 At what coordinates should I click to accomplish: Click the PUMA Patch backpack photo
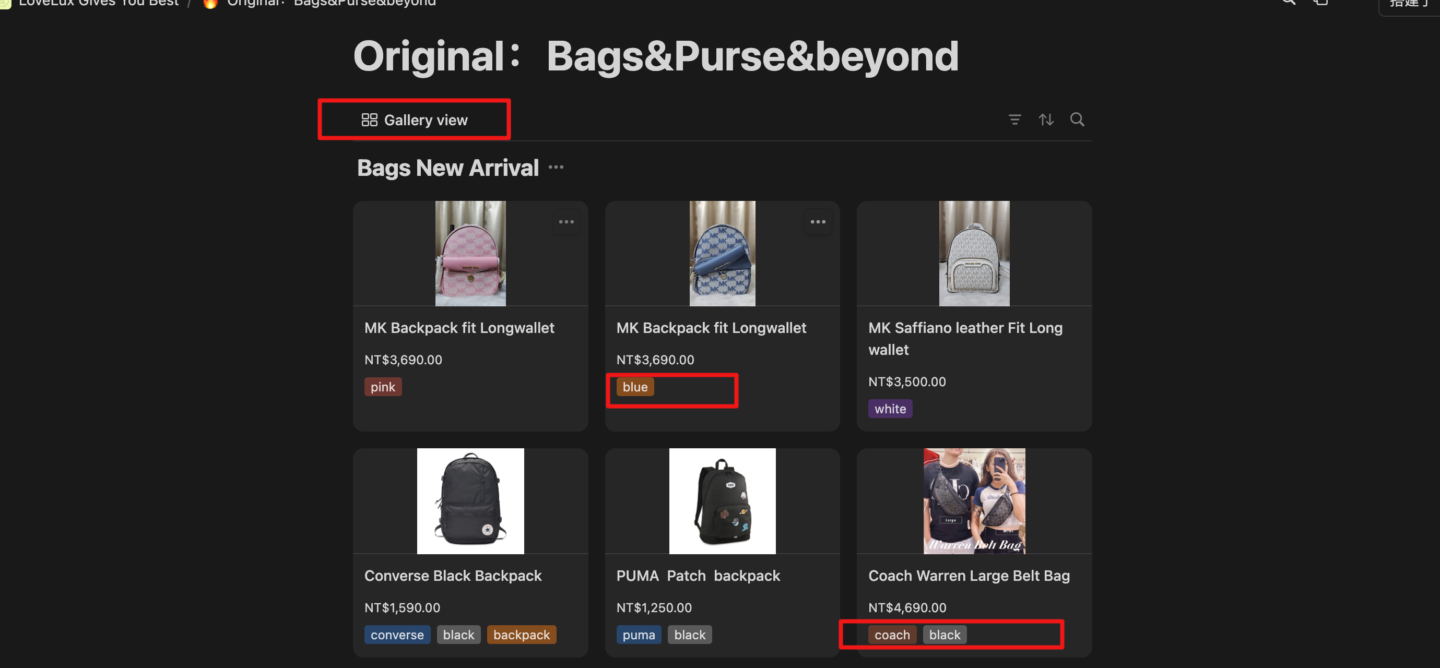point(722,501)
